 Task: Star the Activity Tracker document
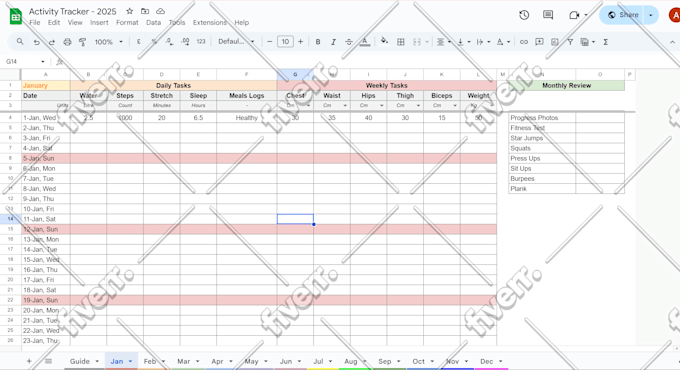tap(130, 11)
